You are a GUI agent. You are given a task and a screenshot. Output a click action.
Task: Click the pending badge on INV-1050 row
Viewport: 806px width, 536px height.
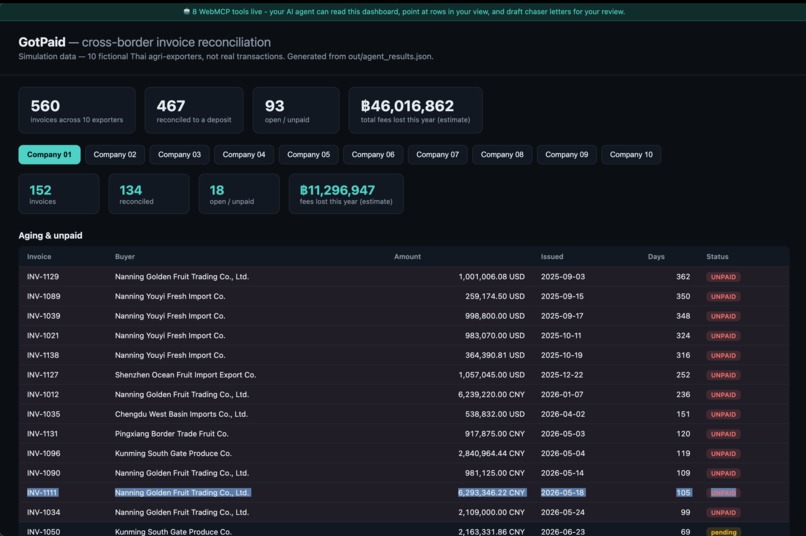pos(723,532)
